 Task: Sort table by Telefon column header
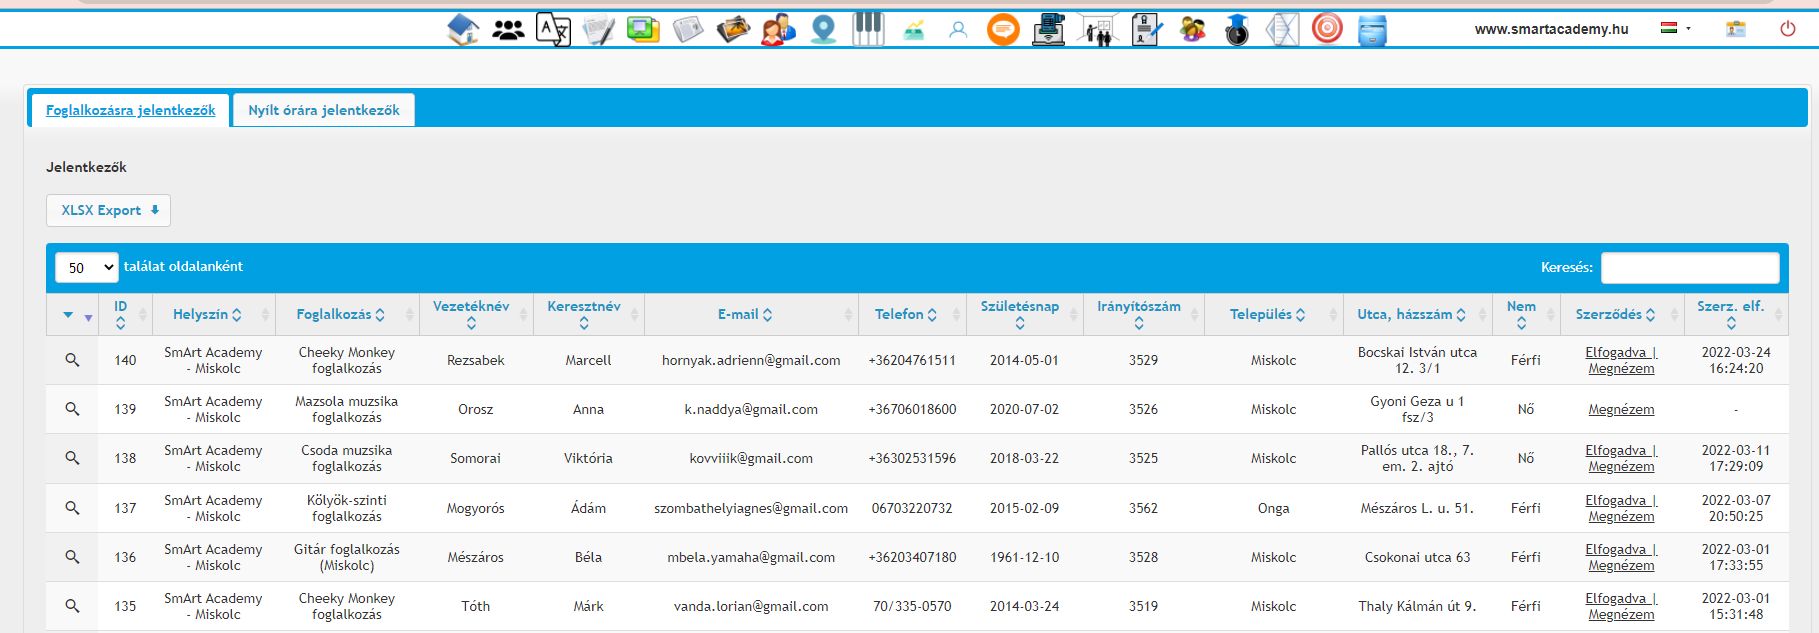pyautogui.click(x=905, y=314)
